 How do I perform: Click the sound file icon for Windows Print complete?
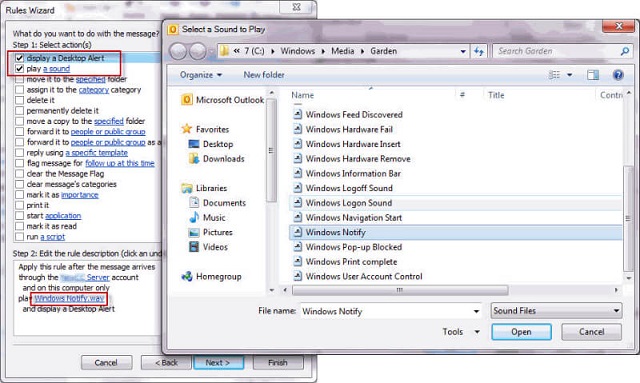pos(298,262)
